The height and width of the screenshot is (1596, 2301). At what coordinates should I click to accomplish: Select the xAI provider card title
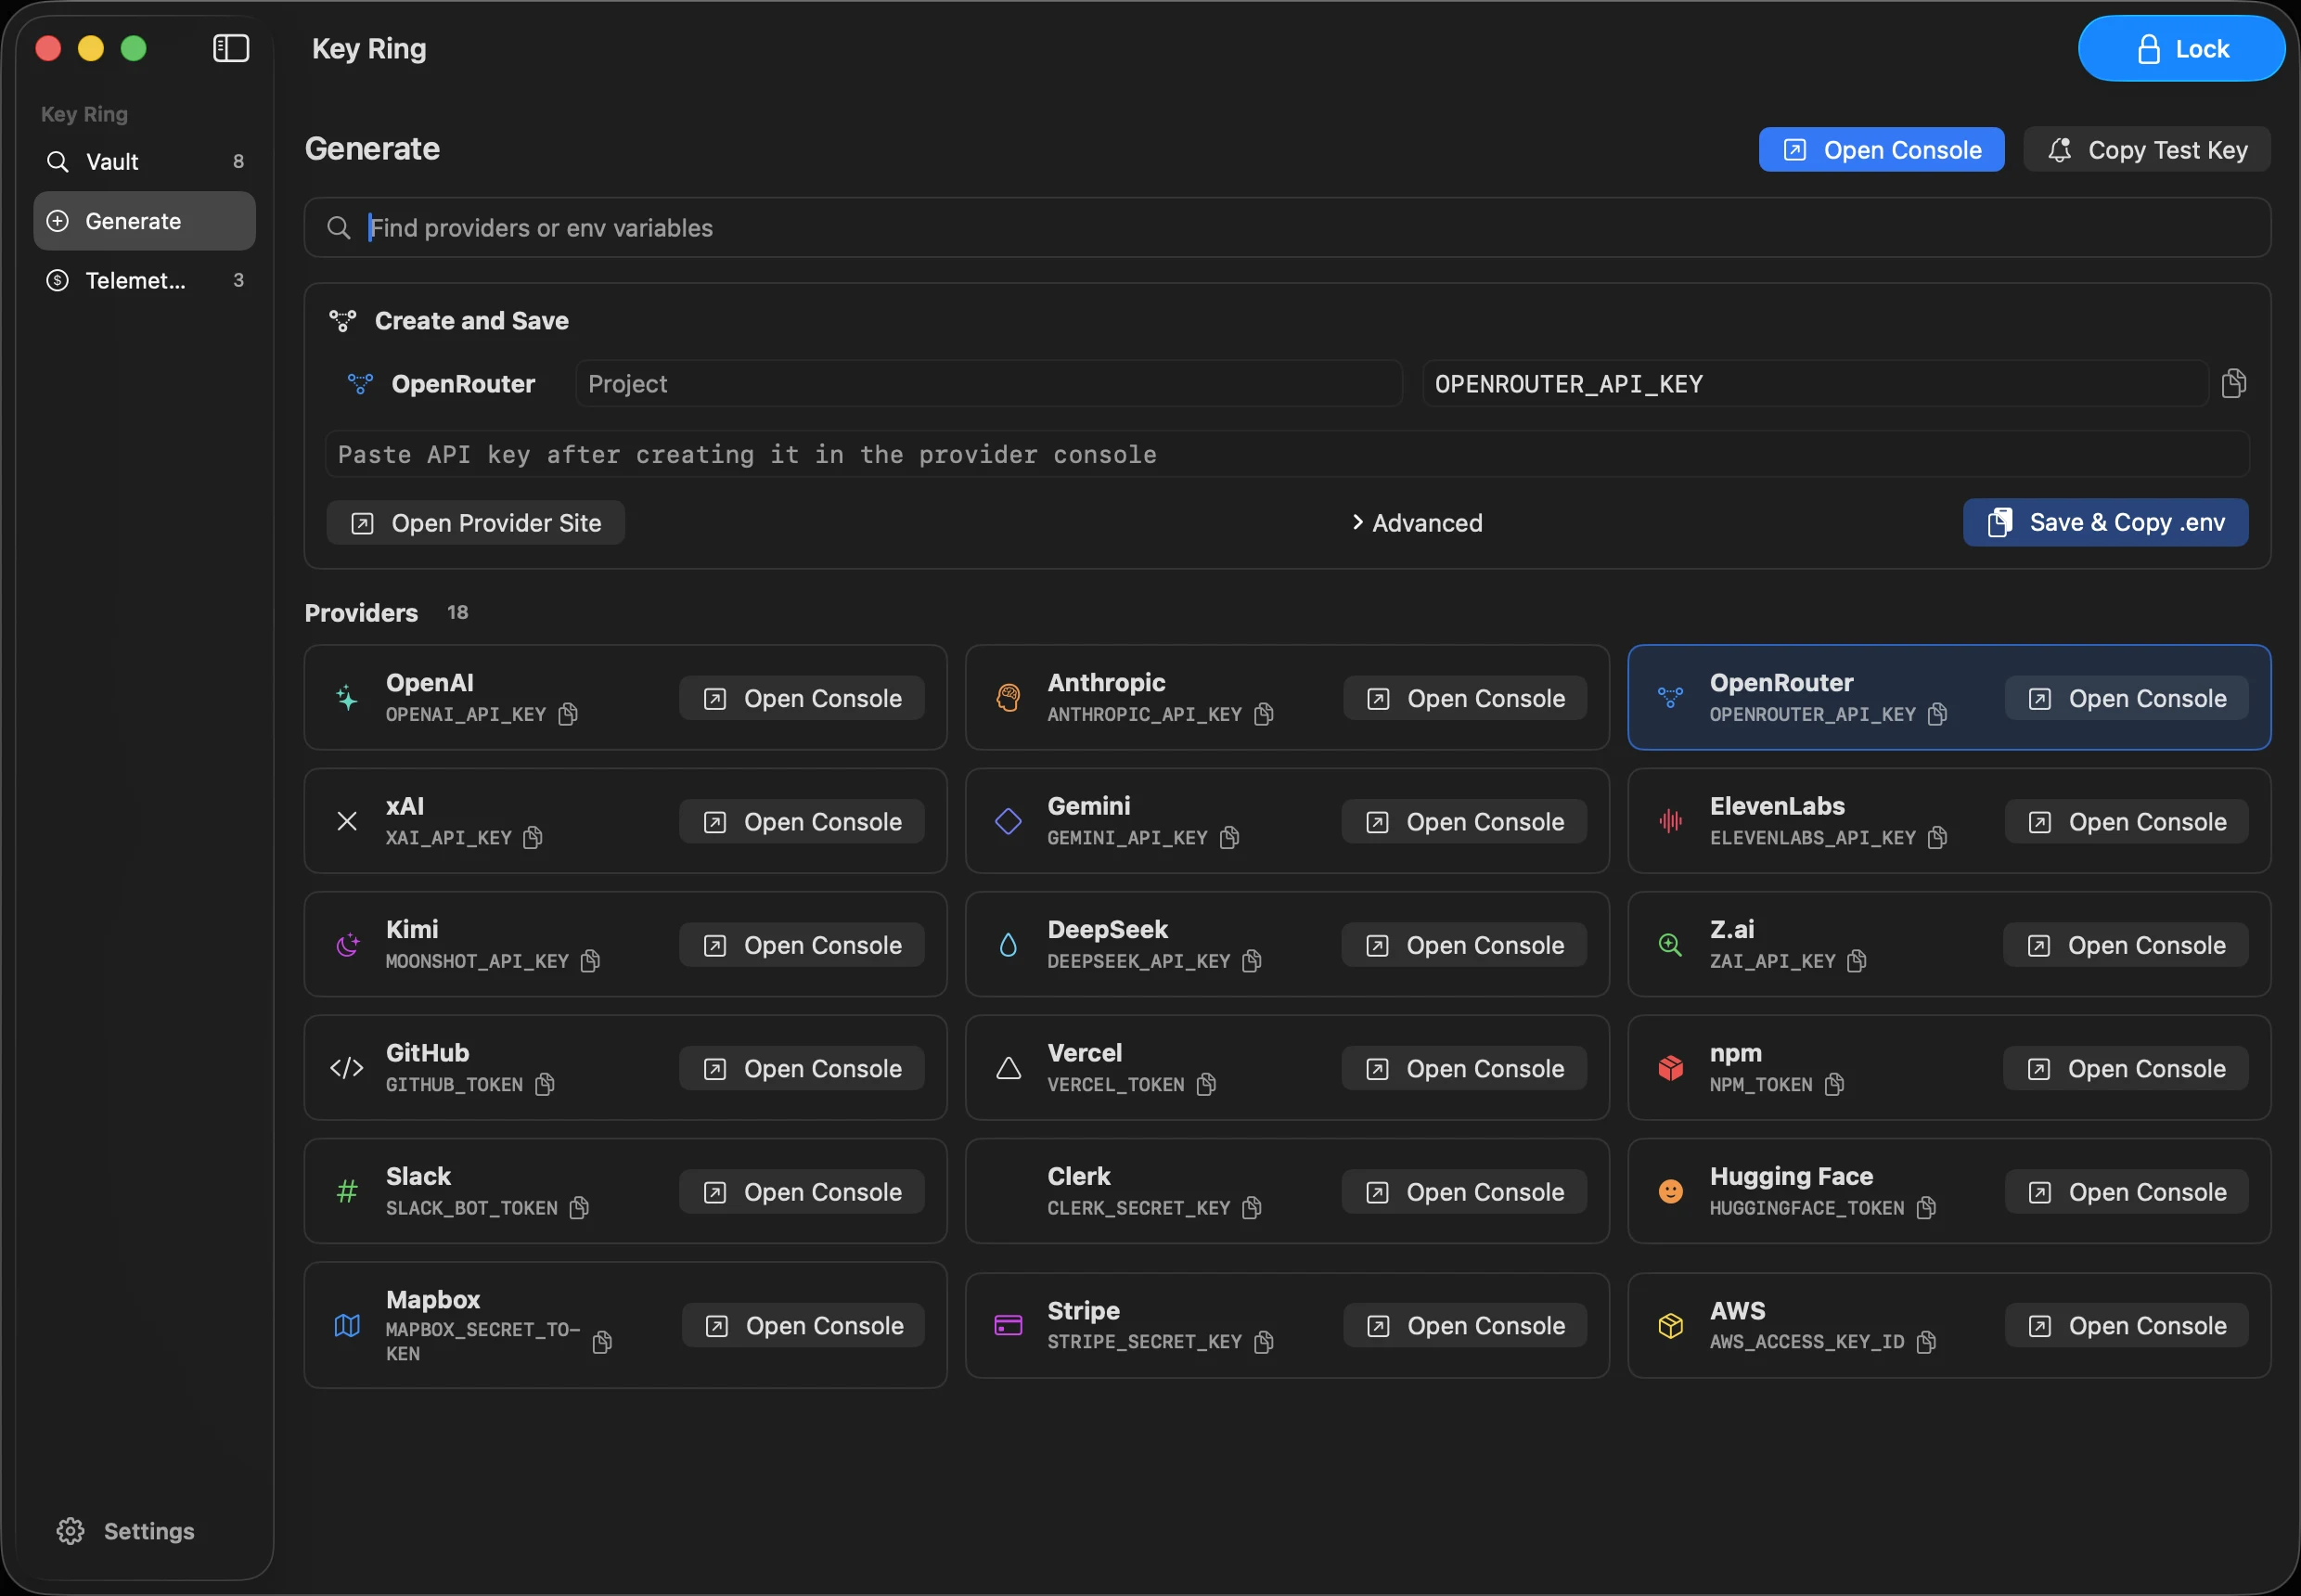405,806
